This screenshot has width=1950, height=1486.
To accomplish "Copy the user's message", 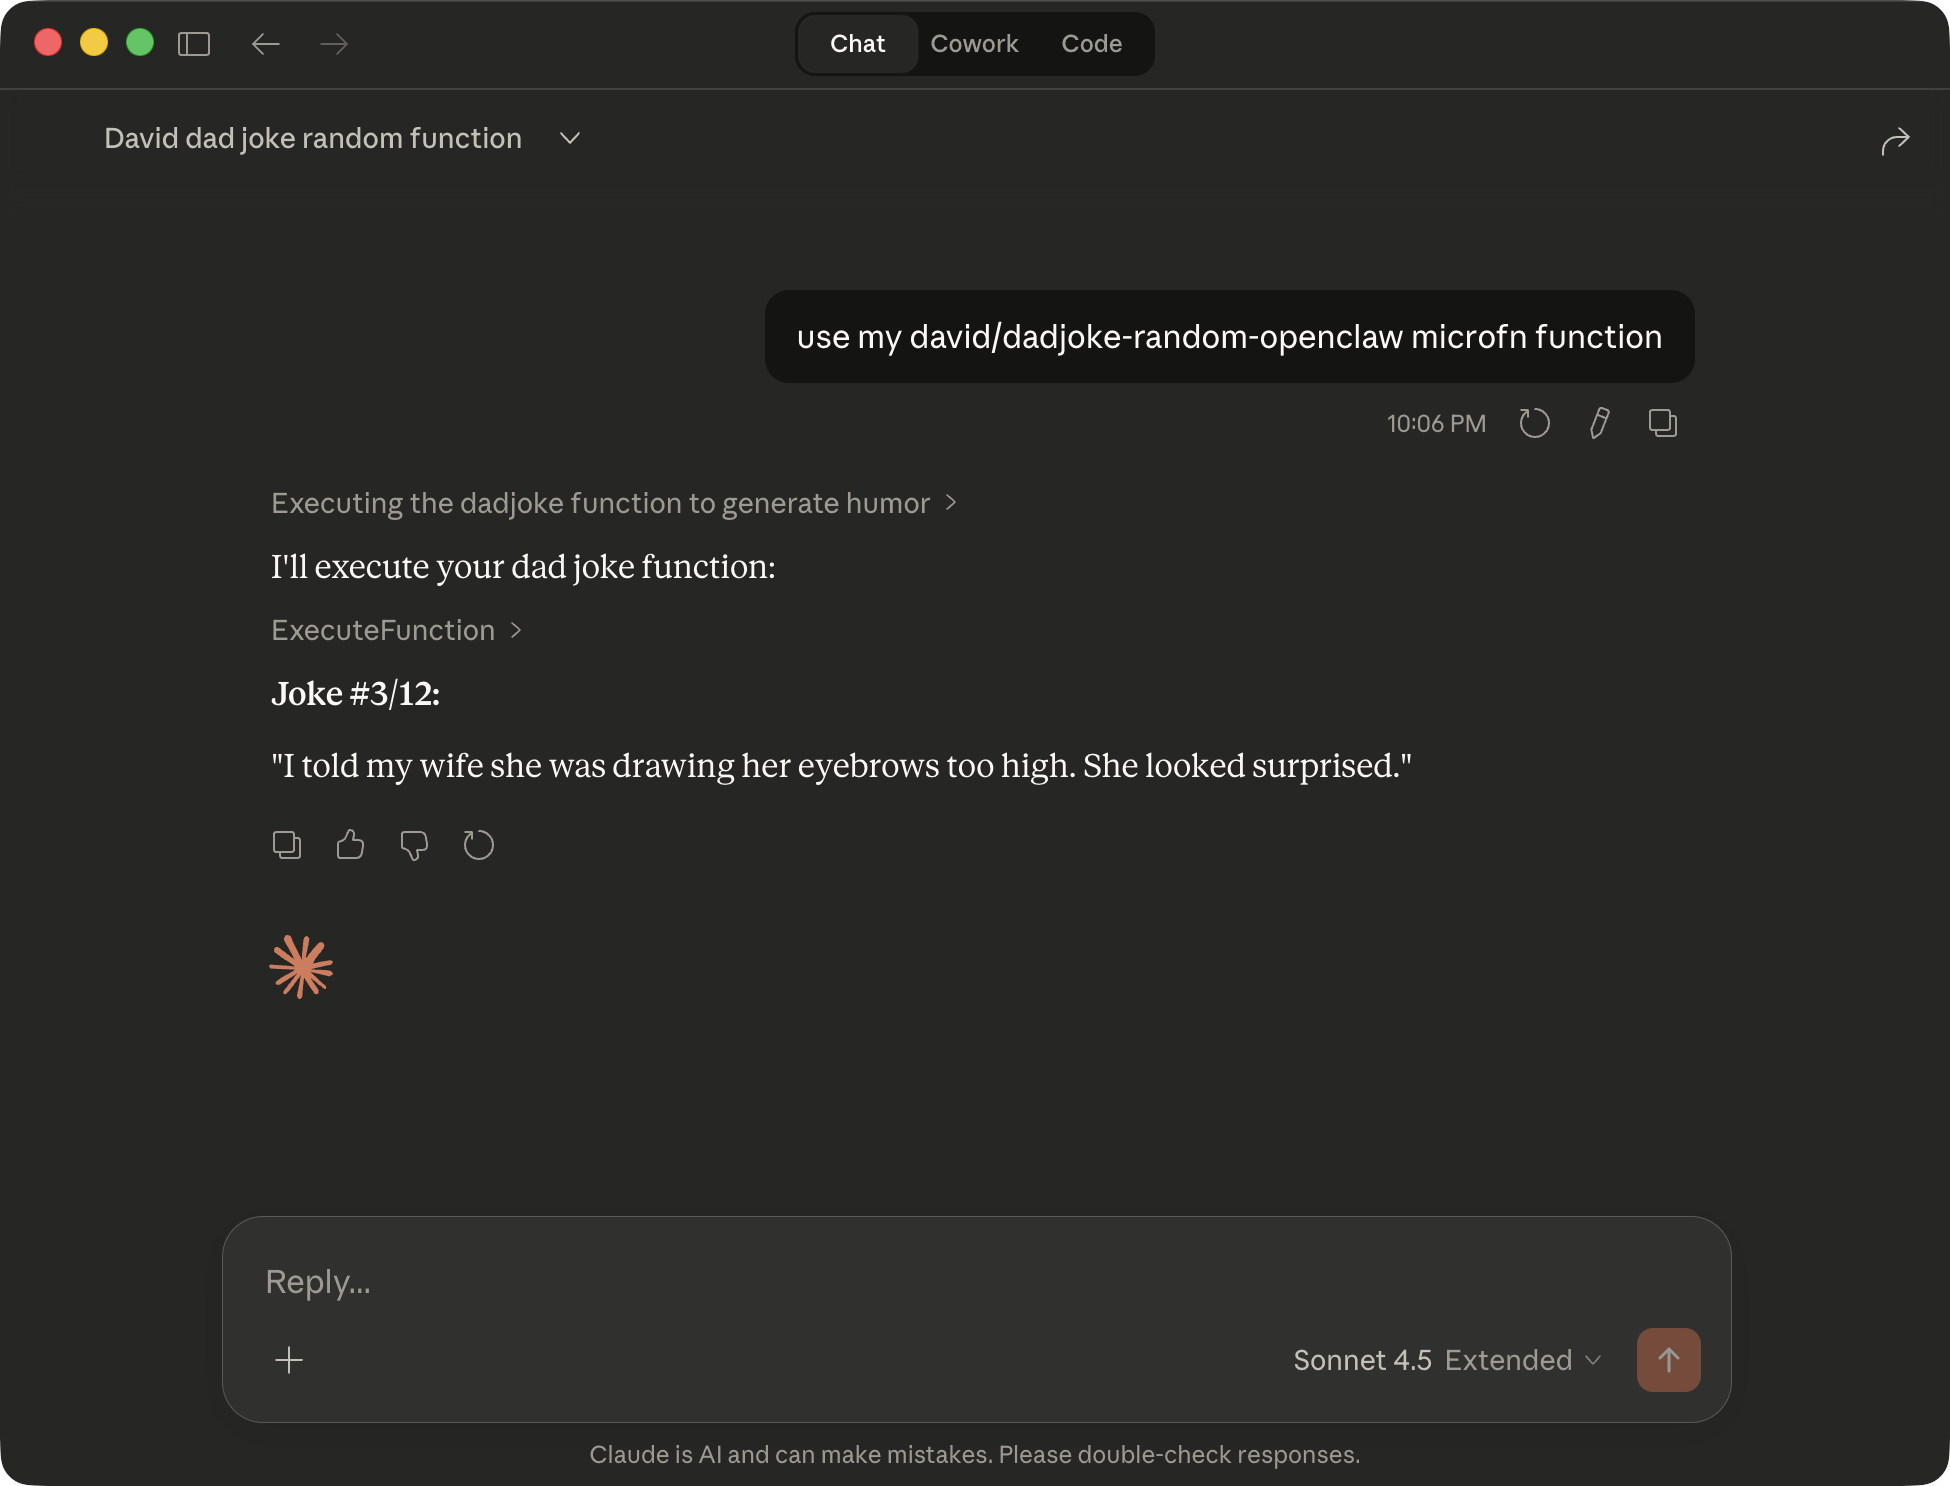I will [x=1663, y=423].
